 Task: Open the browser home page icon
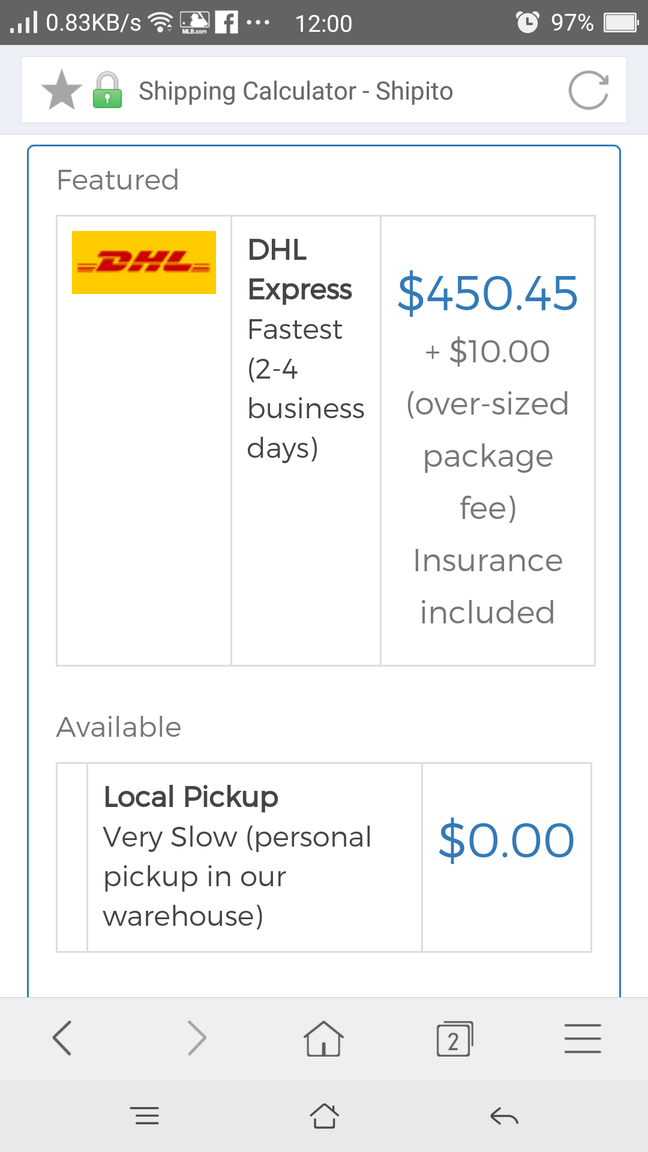[x=323, y=1039]
